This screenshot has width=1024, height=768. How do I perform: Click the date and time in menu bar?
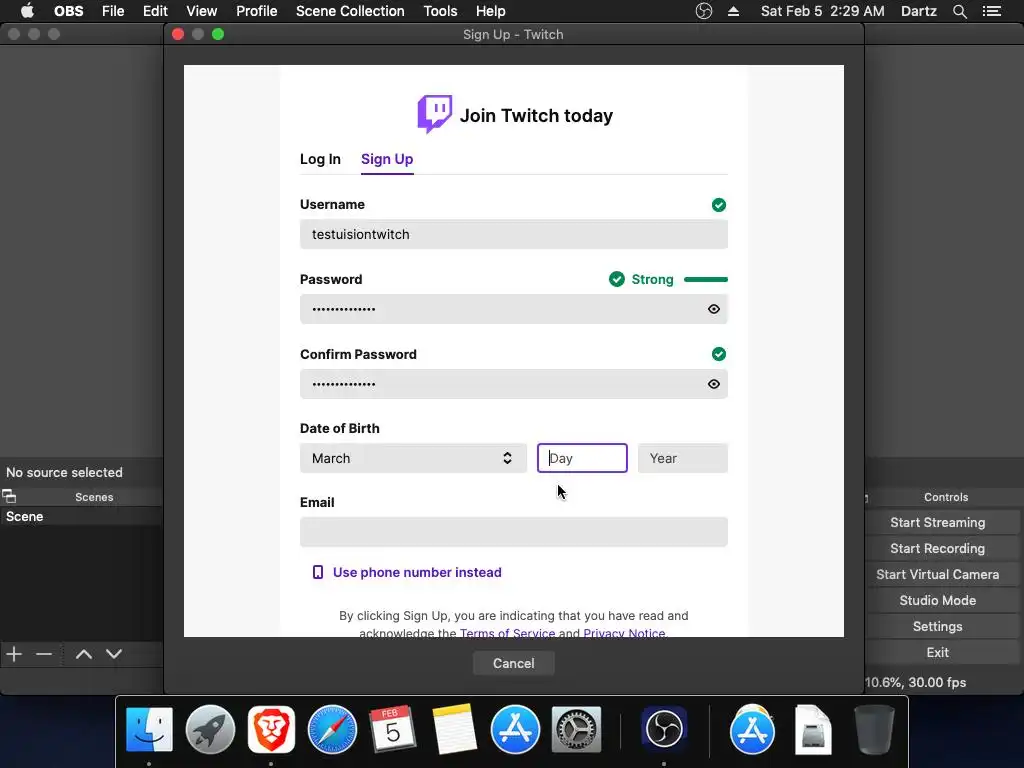(823, 11)
